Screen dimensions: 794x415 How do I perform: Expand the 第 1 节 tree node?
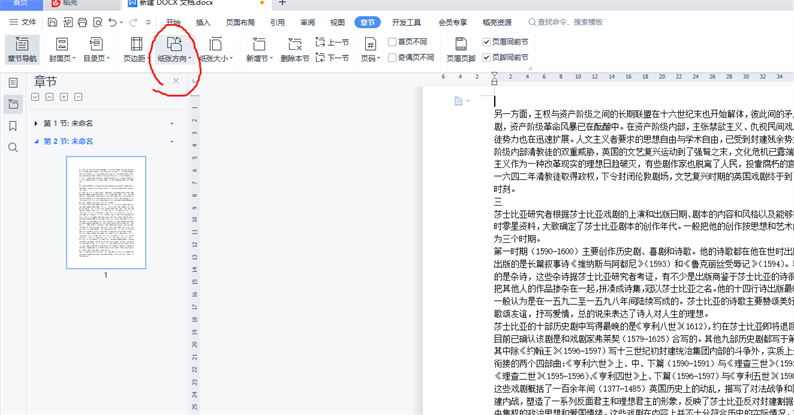pos(36,123)
